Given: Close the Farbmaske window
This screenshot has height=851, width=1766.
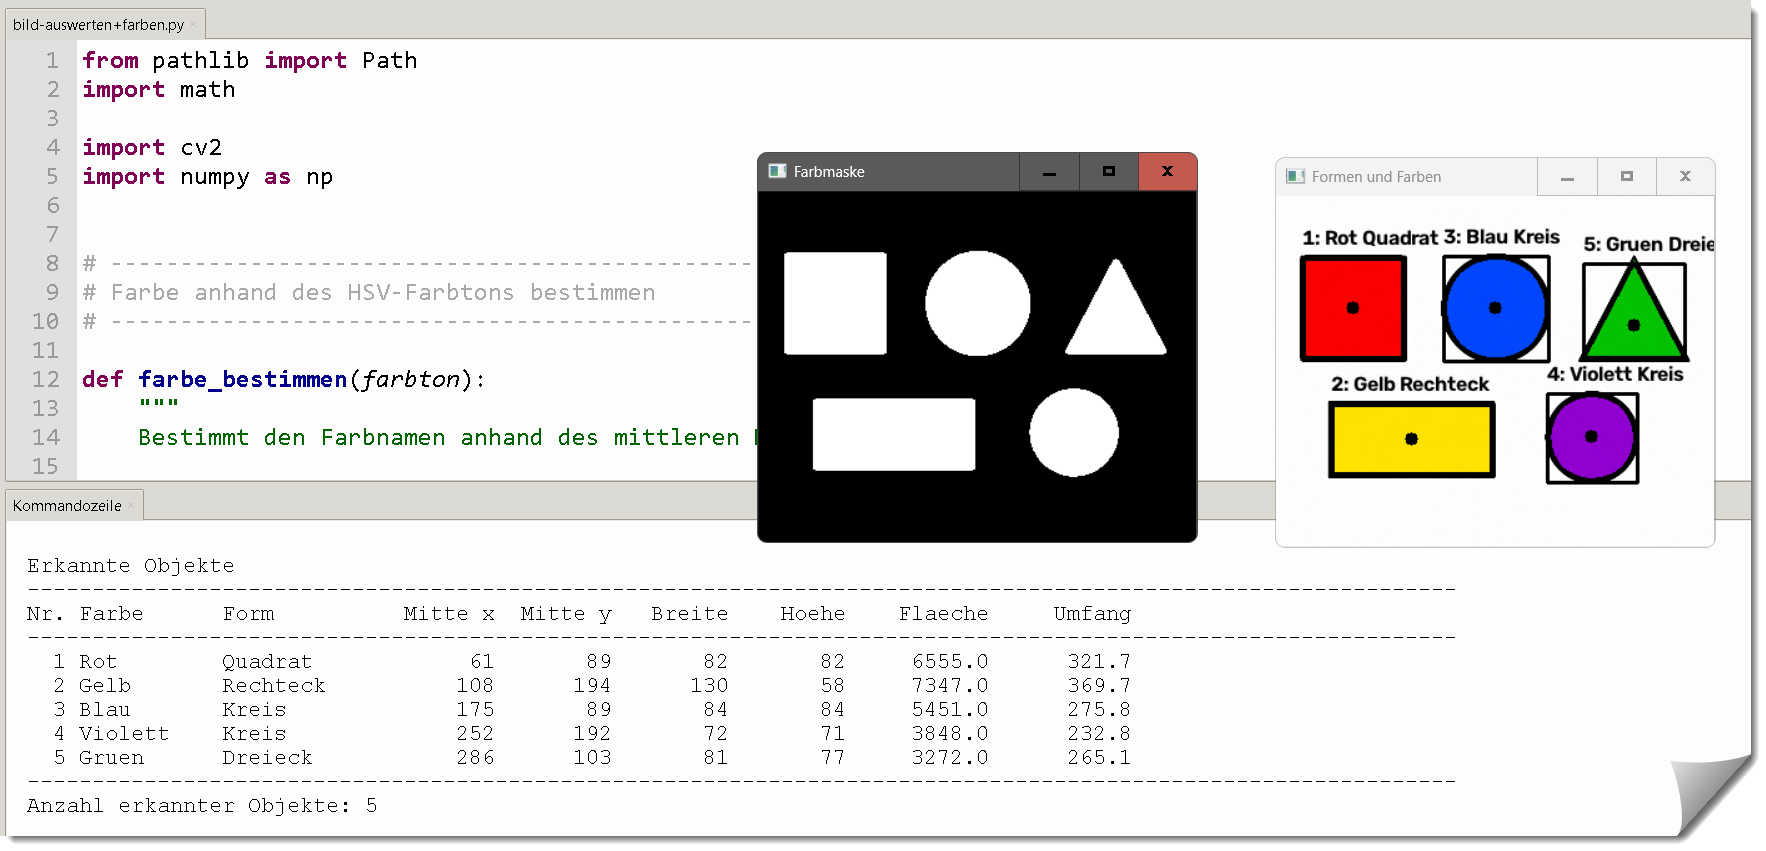Looking at the screenshot, I should (x=1167, y=172).
